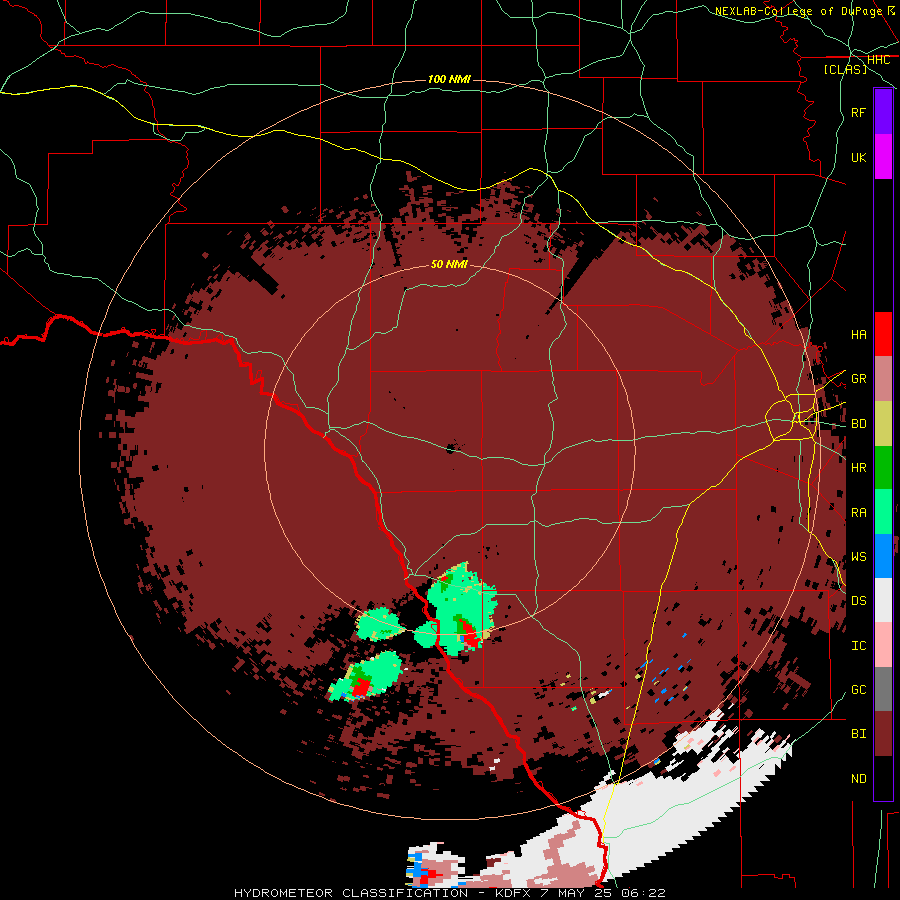The width and height of the screenshot is (900, 900).
Task: Click the IC light pink legend swatch
Action: click(x=883, y=645)
